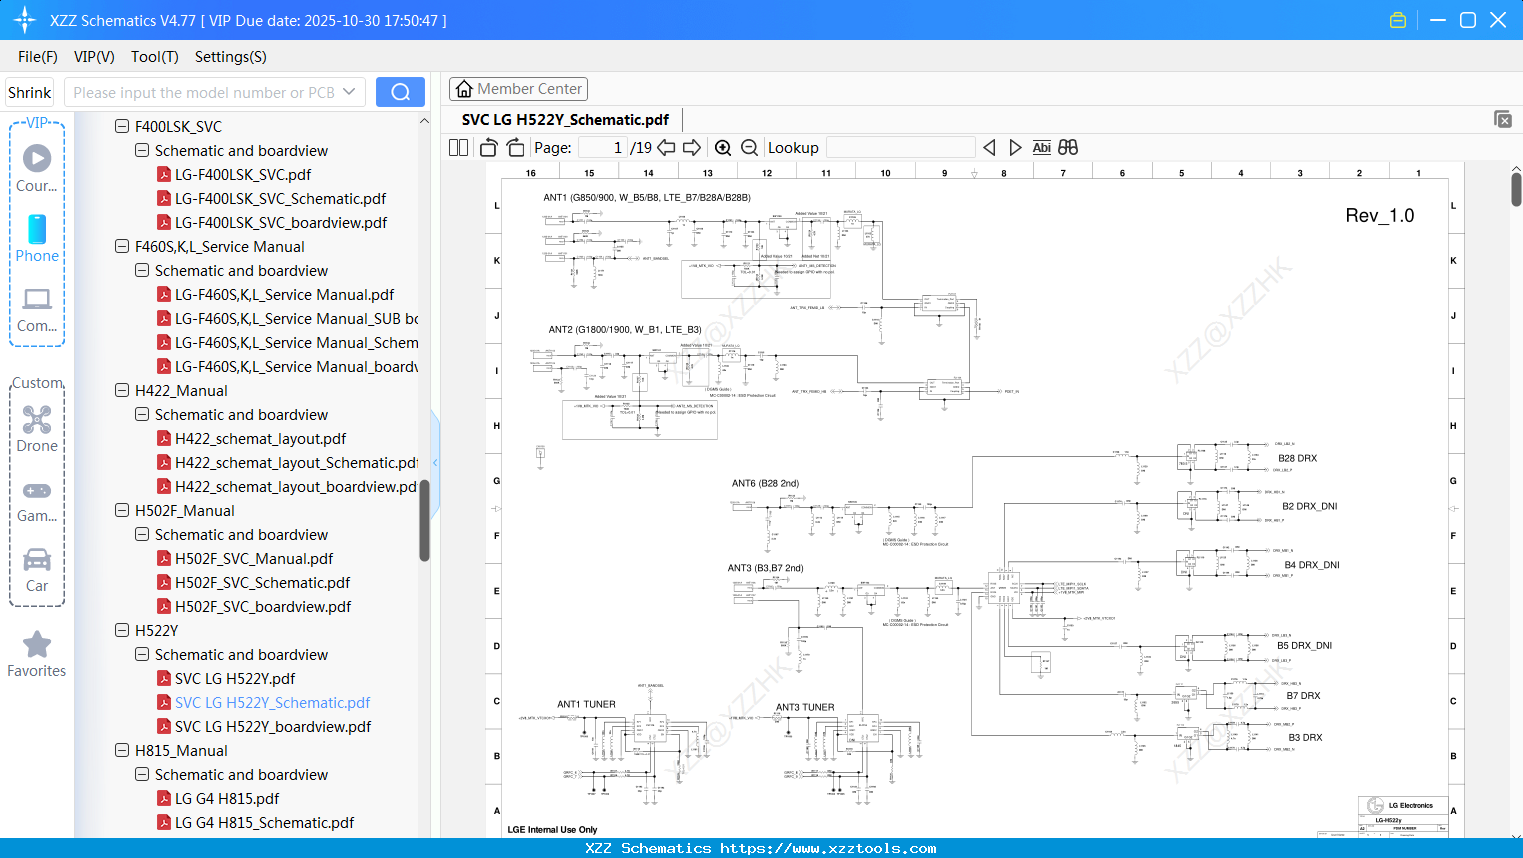The width and height of the screenshot is (1523, 858).
Task: Open the Member Center
Action: [518, 88]
